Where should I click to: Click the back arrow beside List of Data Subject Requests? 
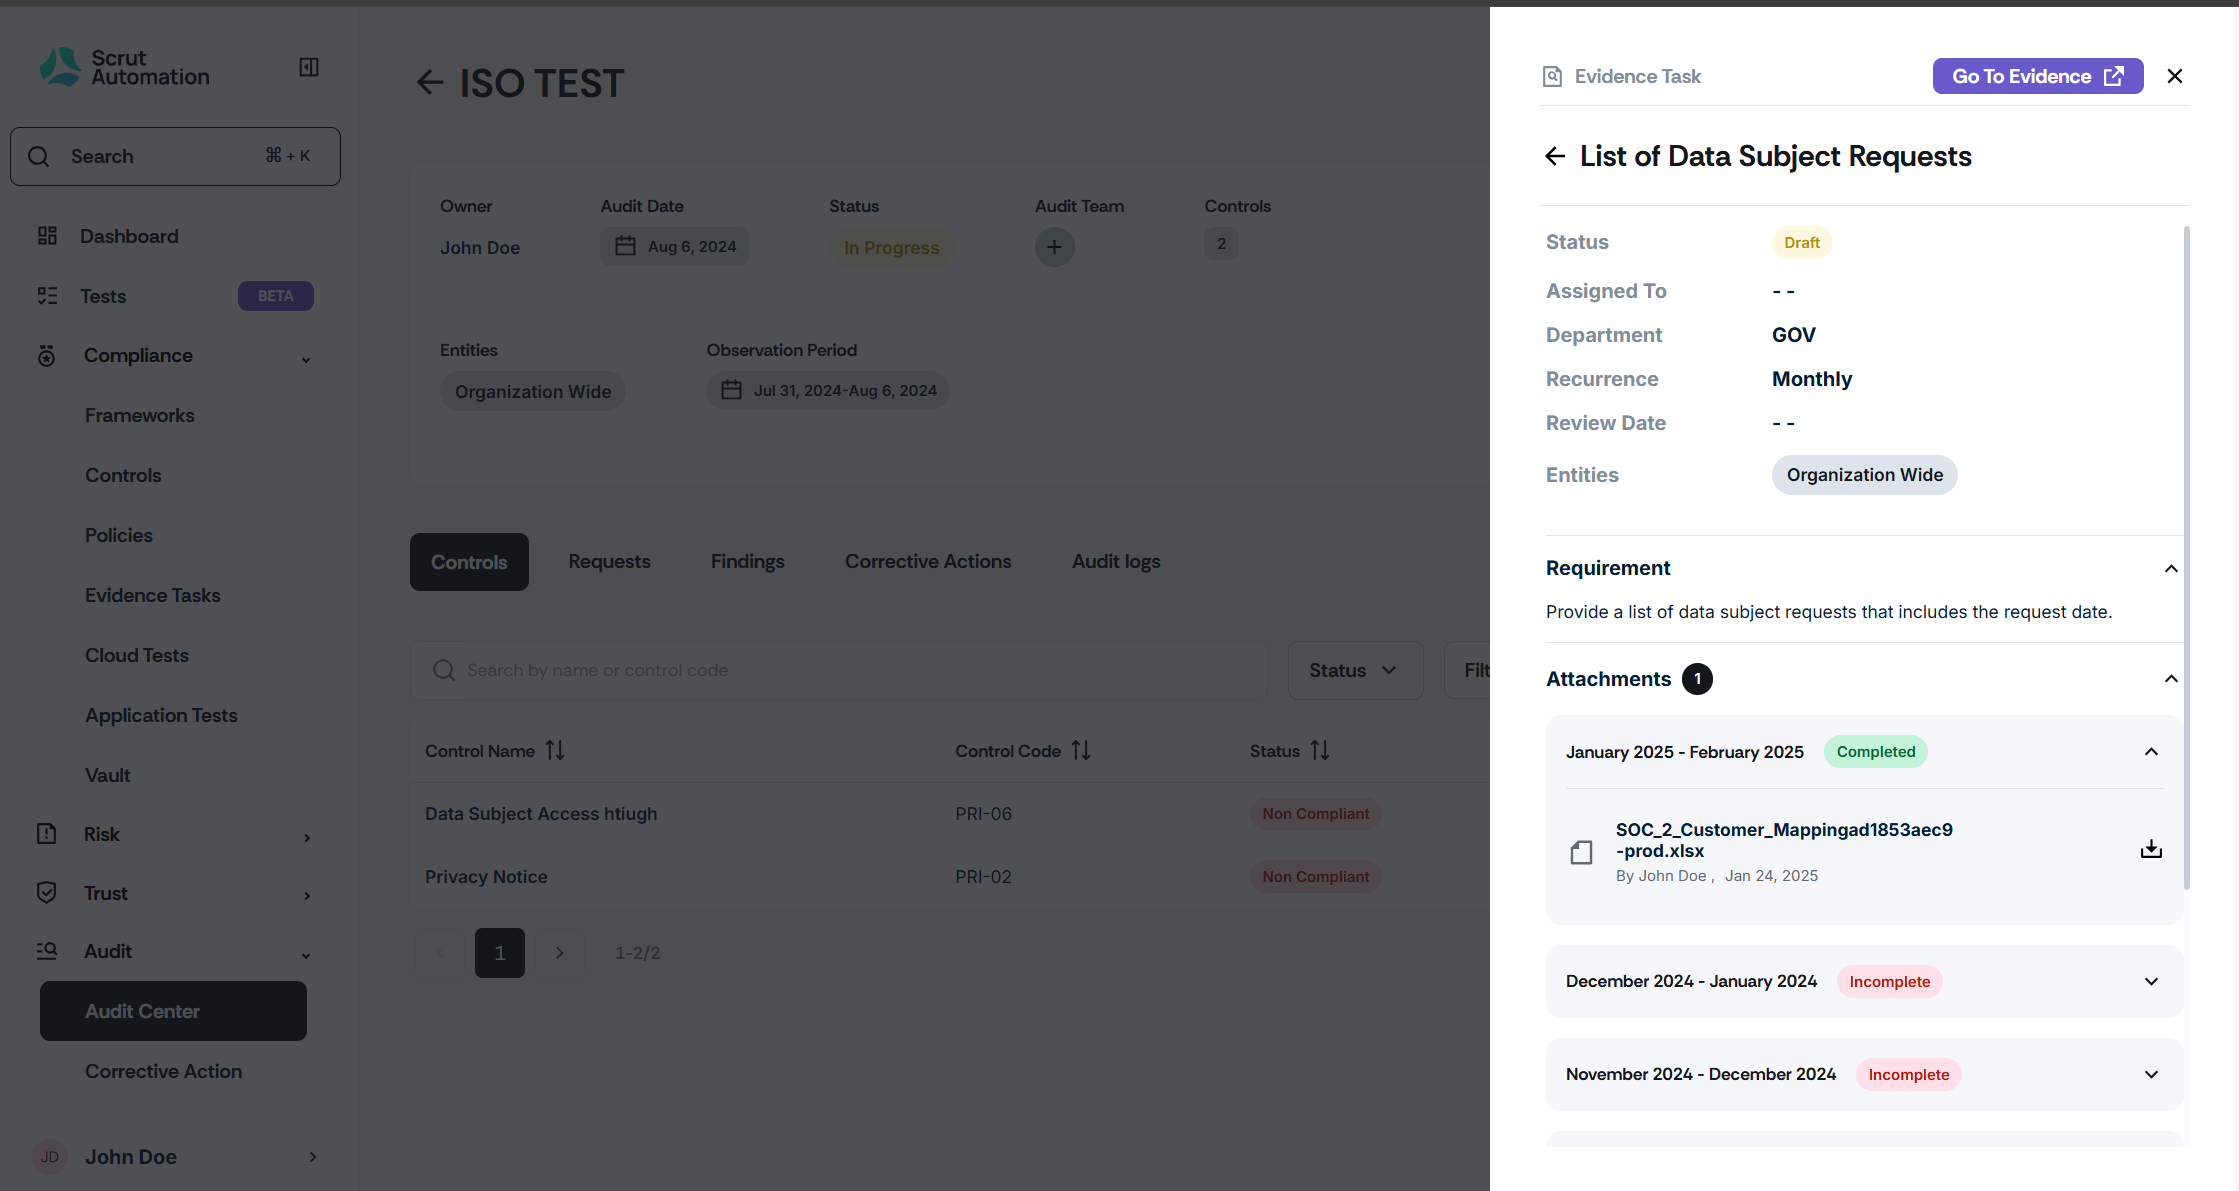point(1555,156)
